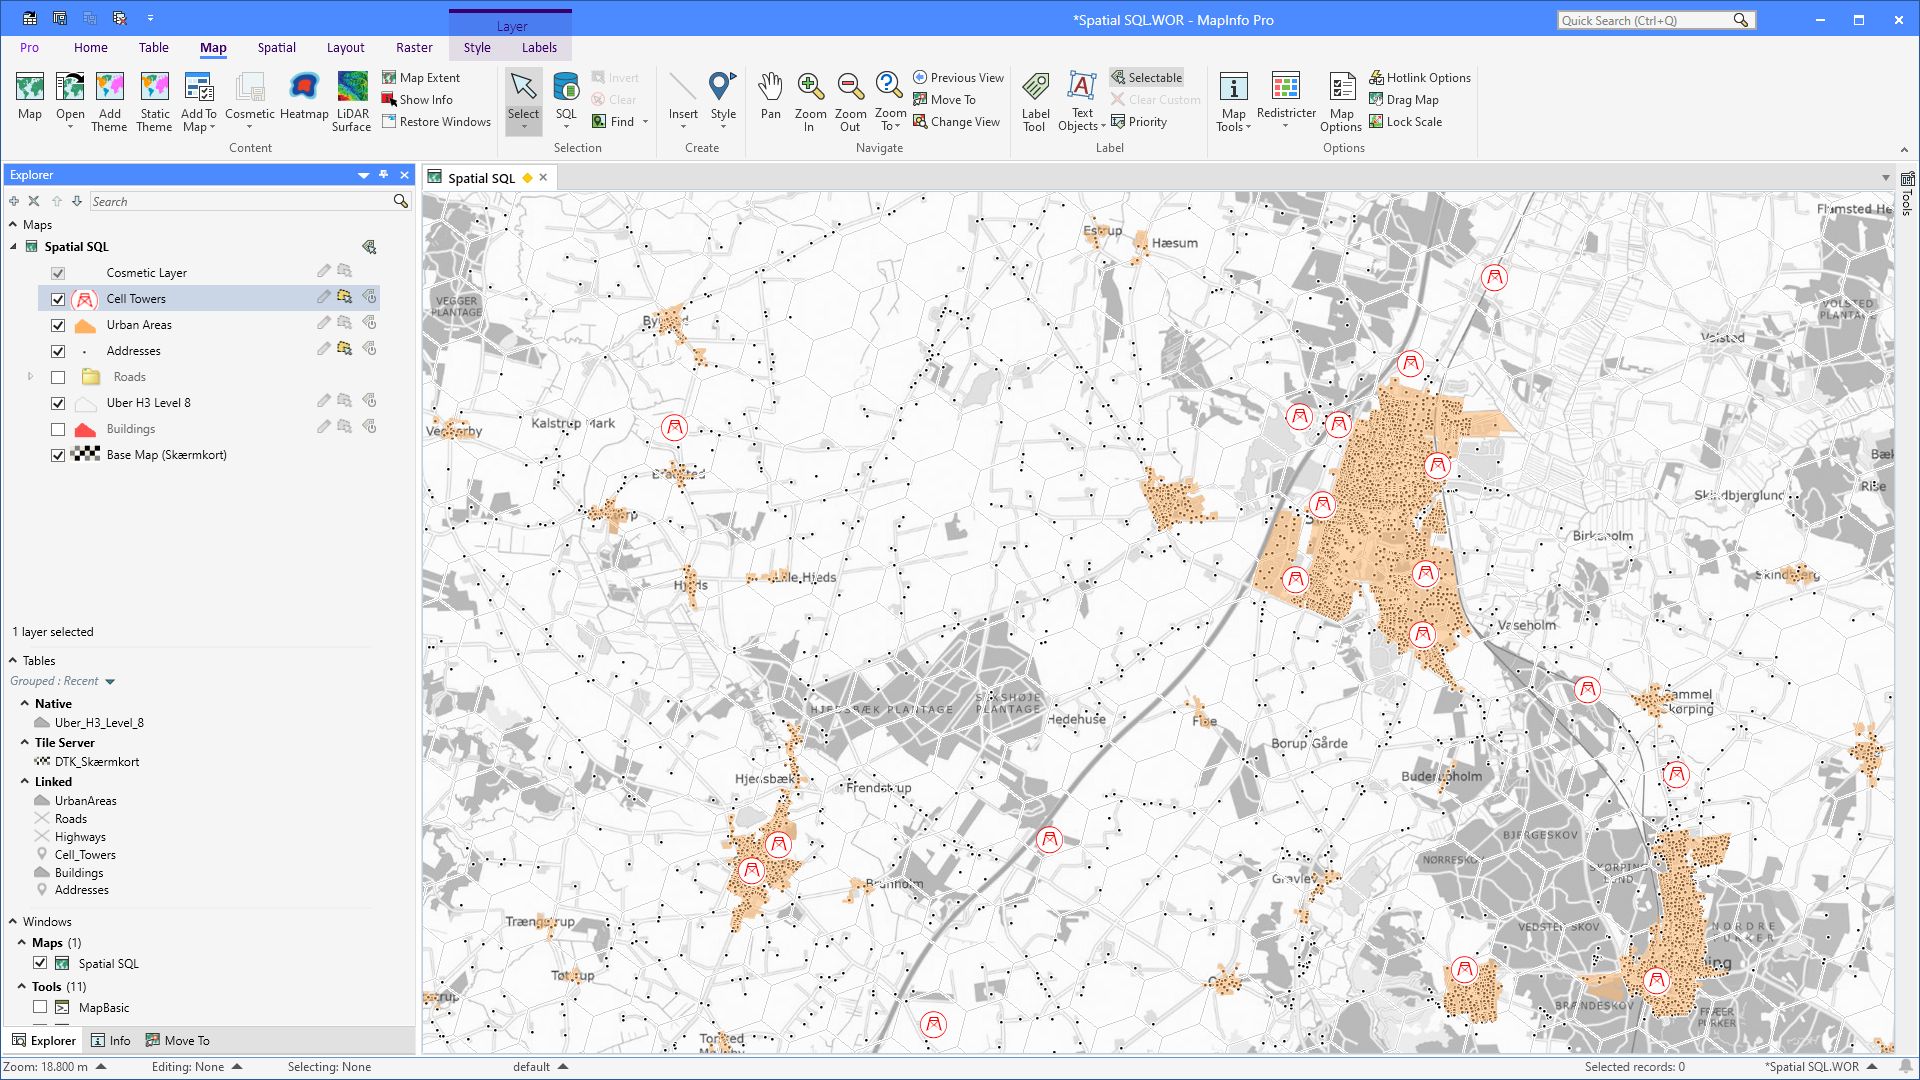Click the Explorer search field
This screenshot has height=1080, width=1920.
pyautogui.click(x=243, y=201)
